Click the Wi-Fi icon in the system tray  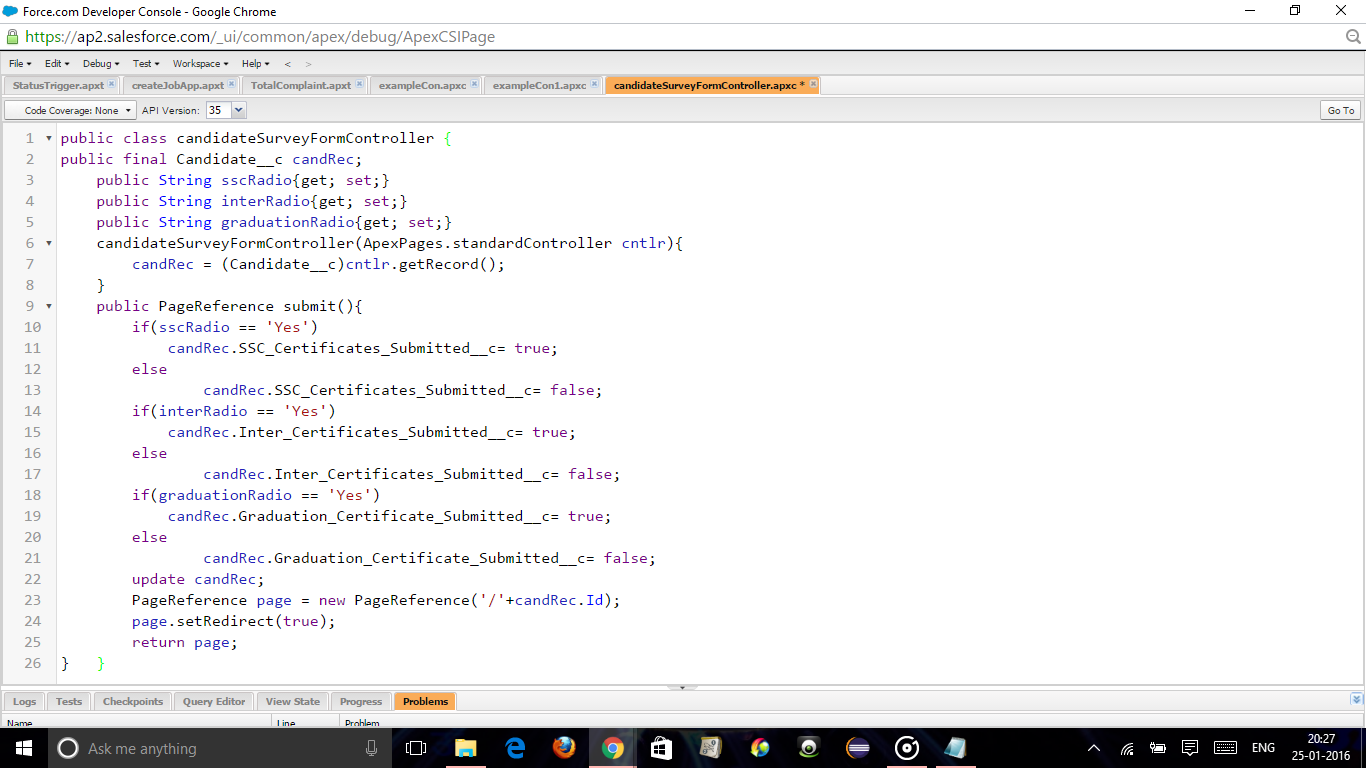1126,748
